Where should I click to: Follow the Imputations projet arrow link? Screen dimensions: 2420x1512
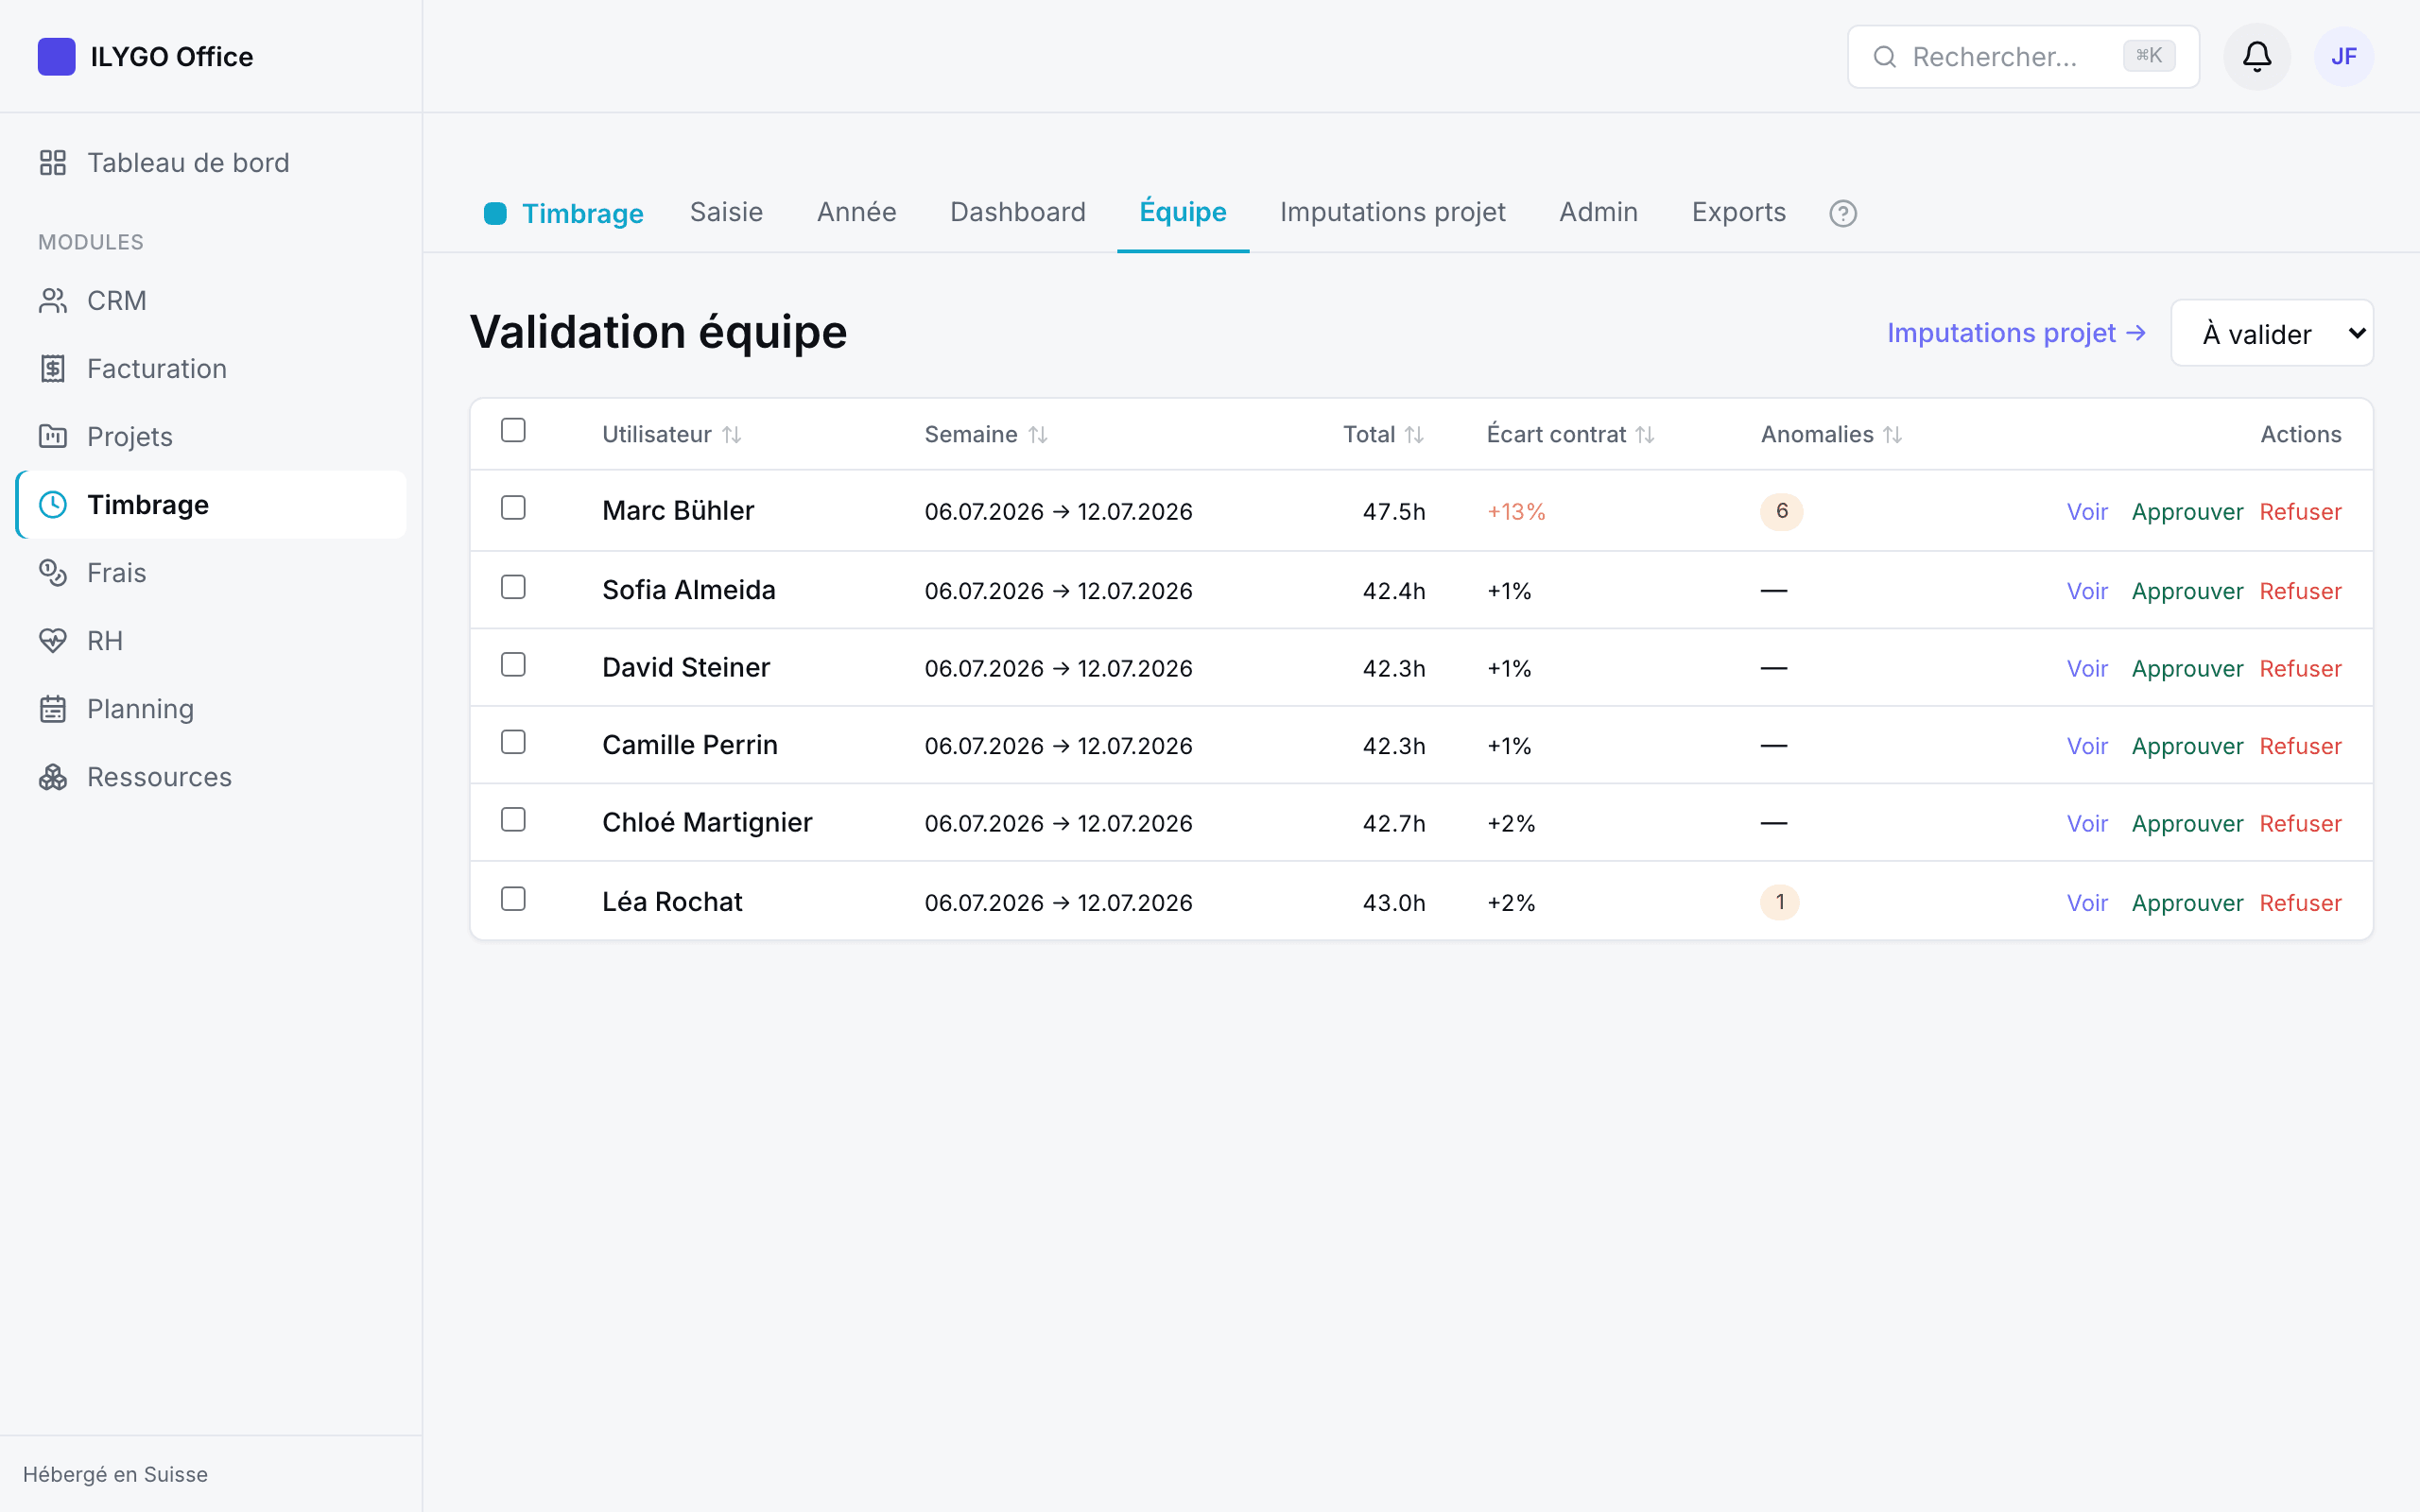pos(2016,333)
